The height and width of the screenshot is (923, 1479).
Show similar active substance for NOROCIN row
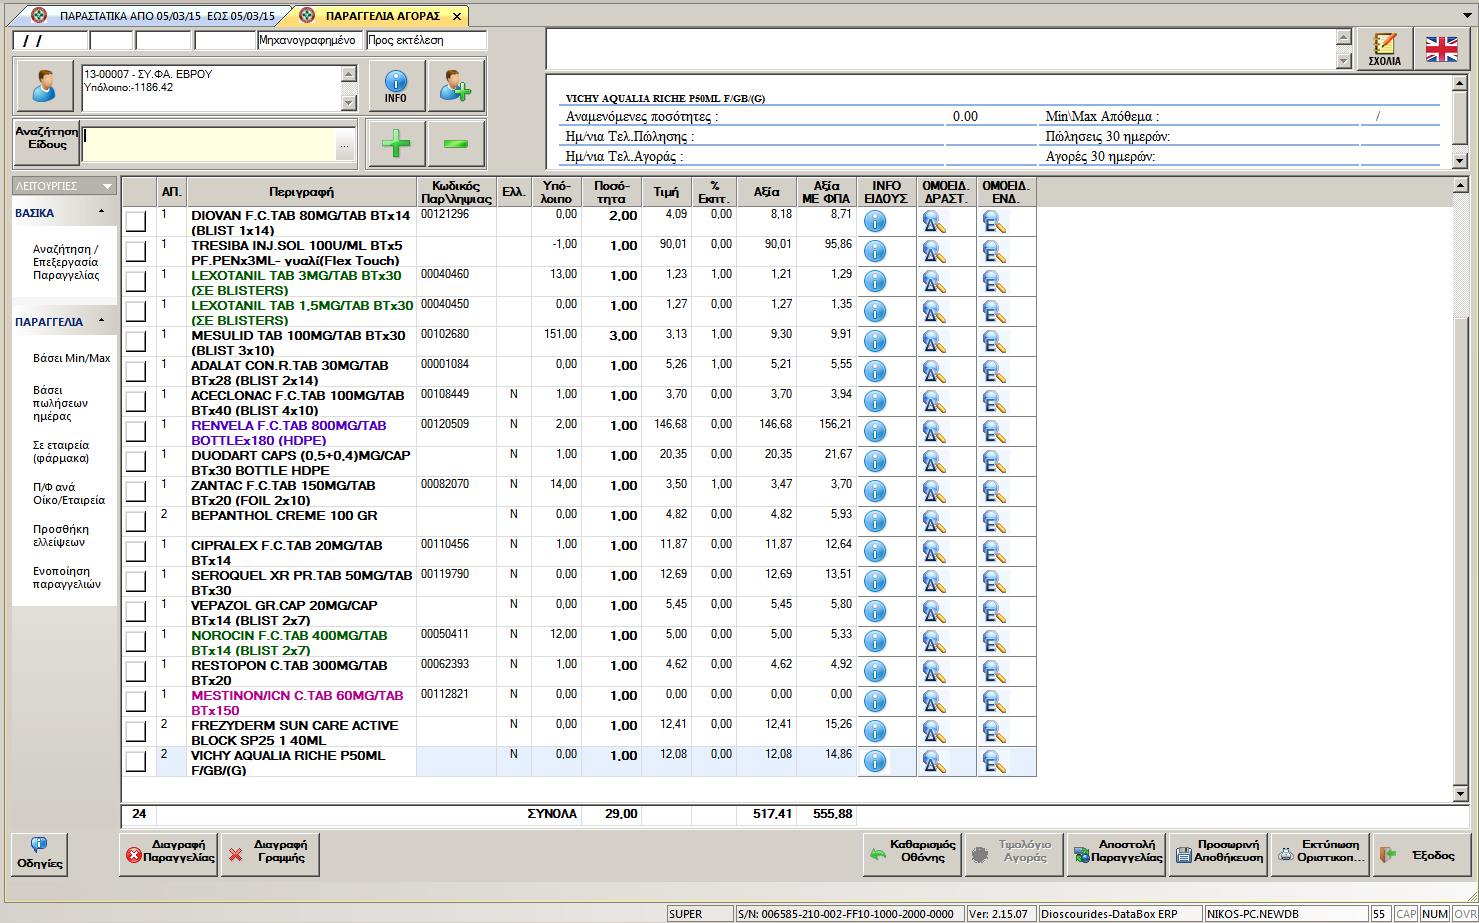[x=934, y=642]
